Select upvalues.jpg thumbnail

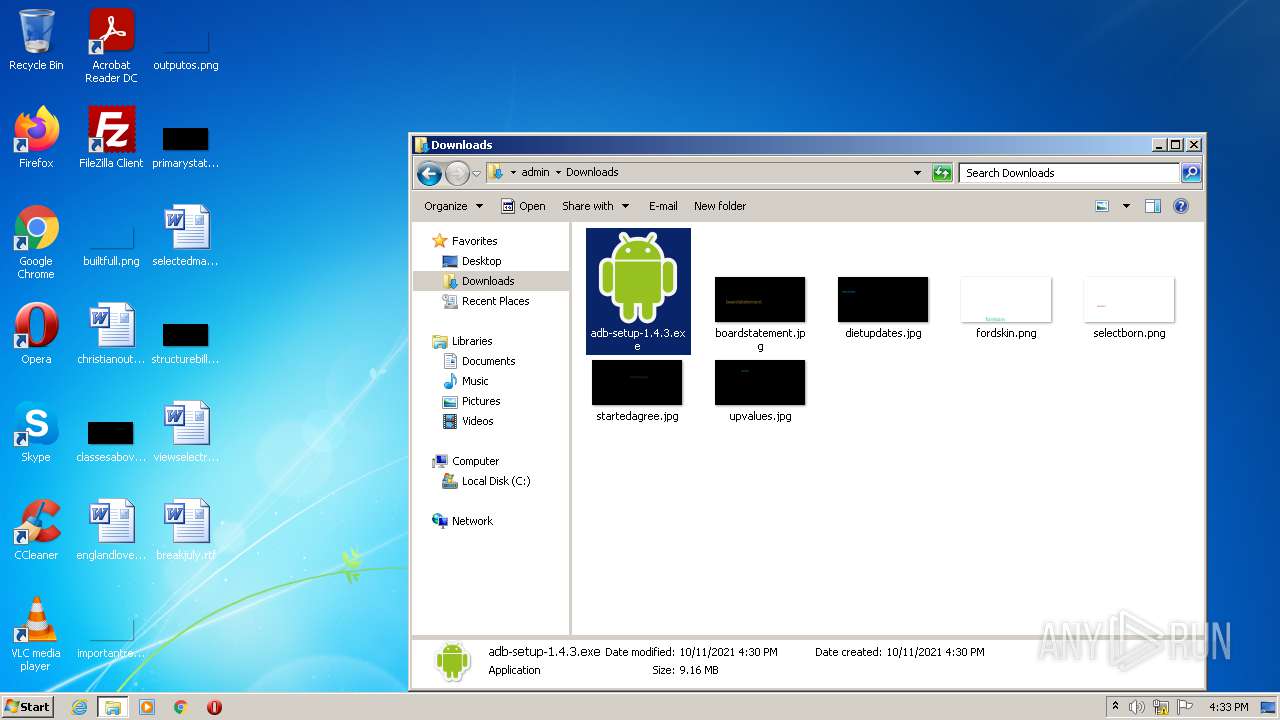point(760,391)
